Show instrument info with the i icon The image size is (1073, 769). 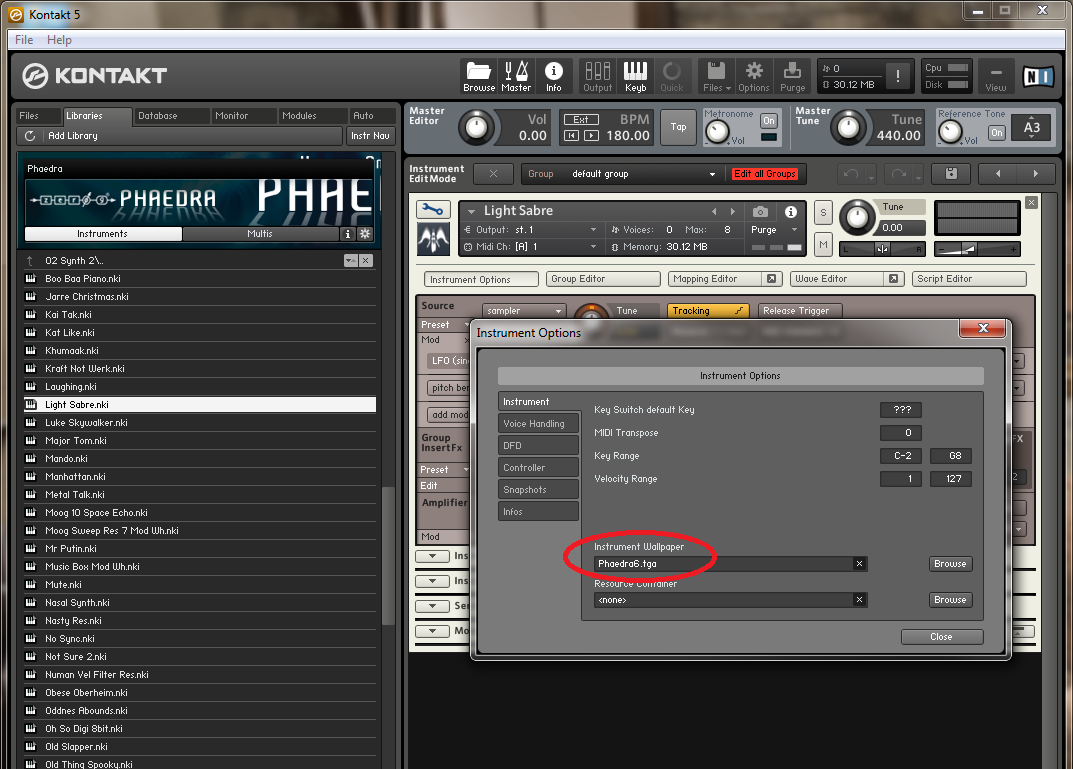790,211
